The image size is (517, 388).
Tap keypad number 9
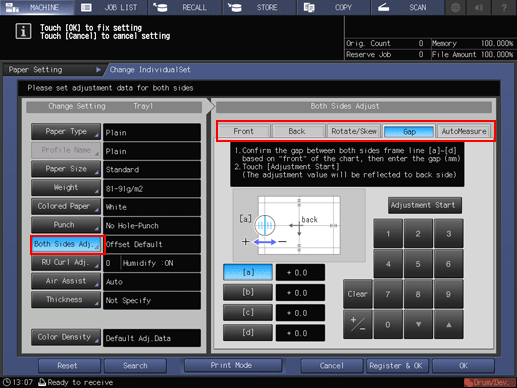(449, 294)
